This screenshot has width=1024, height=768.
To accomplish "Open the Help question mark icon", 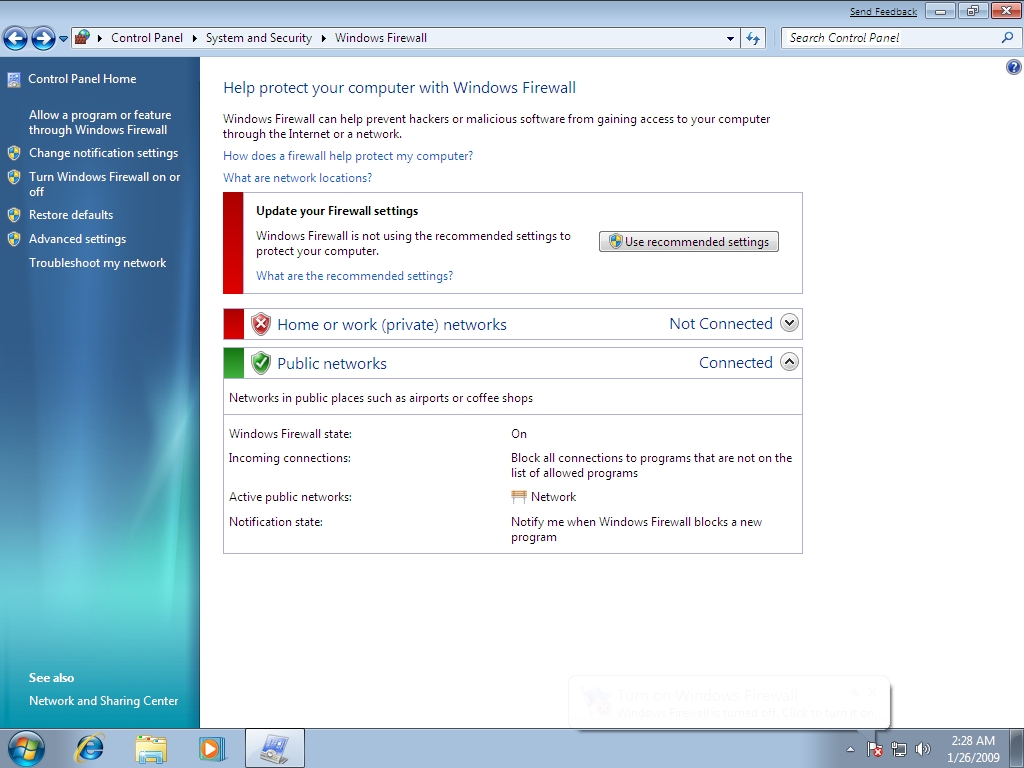I will point(1013,68).
